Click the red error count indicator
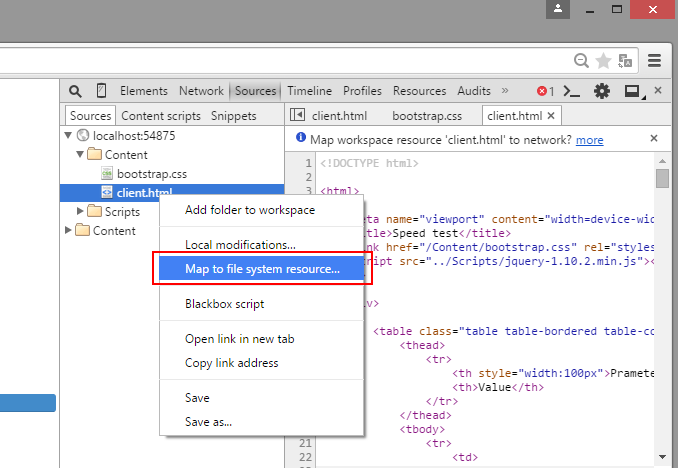 coord(545,91)
